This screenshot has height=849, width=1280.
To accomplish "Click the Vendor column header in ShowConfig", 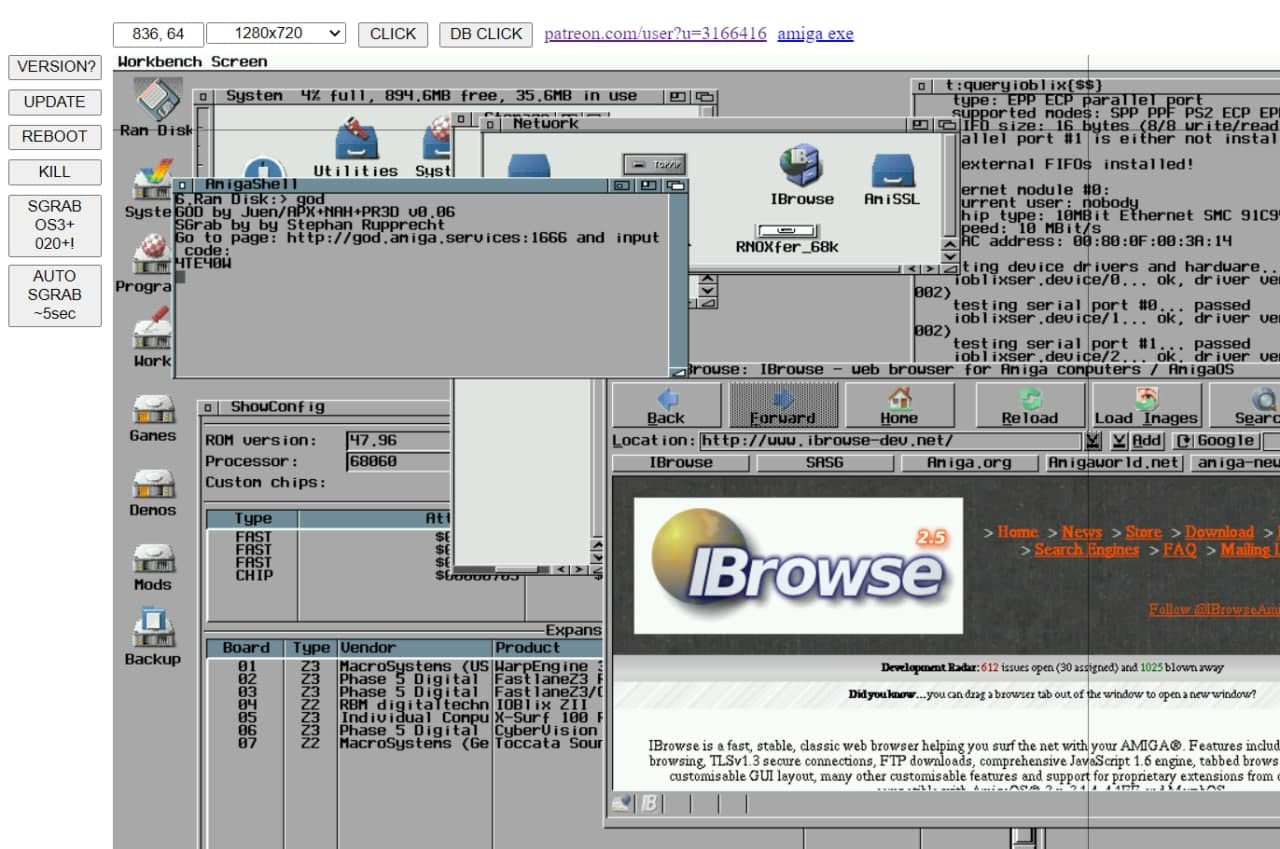I will tap(415, 648).
